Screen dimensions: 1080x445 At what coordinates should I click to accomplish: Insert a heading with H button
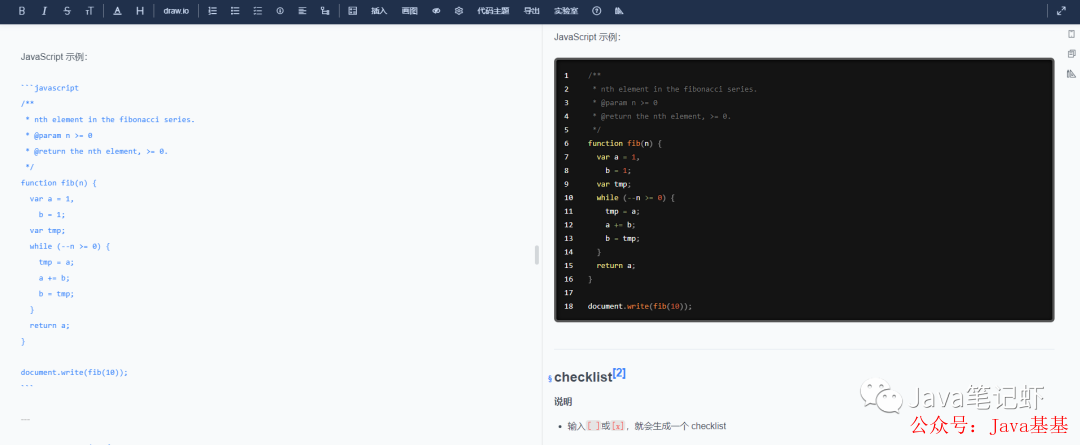click(140, 11)
